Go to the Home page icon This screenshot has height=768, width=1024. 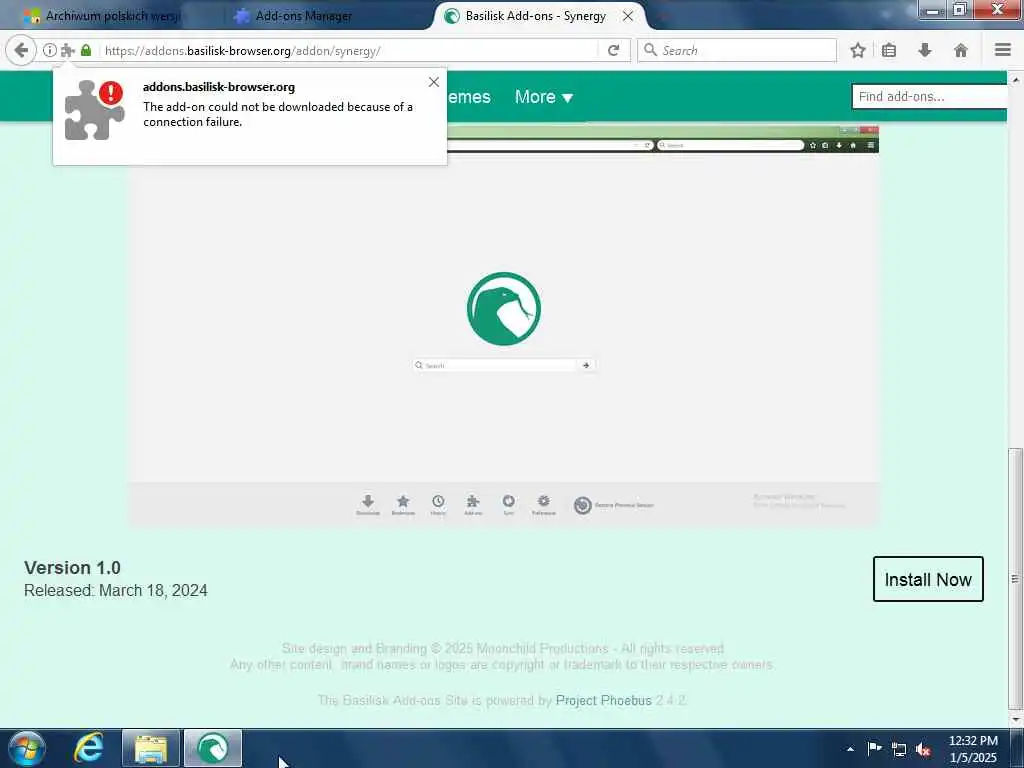click(961, 50)
